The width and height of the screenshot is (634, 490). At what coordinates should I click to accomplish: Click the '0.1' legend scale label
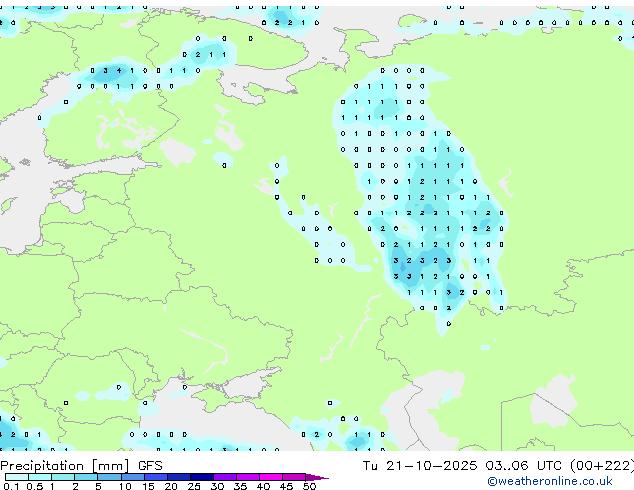11,486
